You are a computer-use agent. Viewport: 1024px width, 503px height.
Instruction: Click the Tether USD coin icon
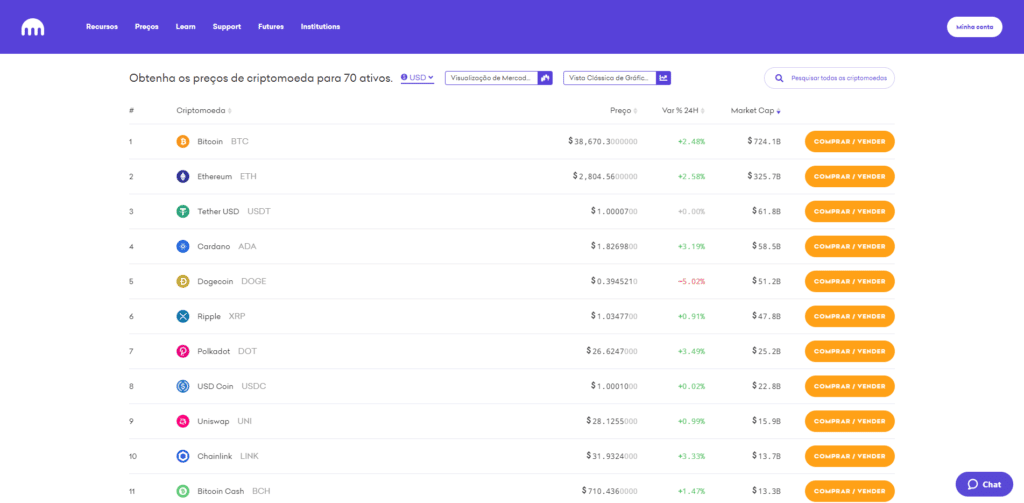[183, 211]
